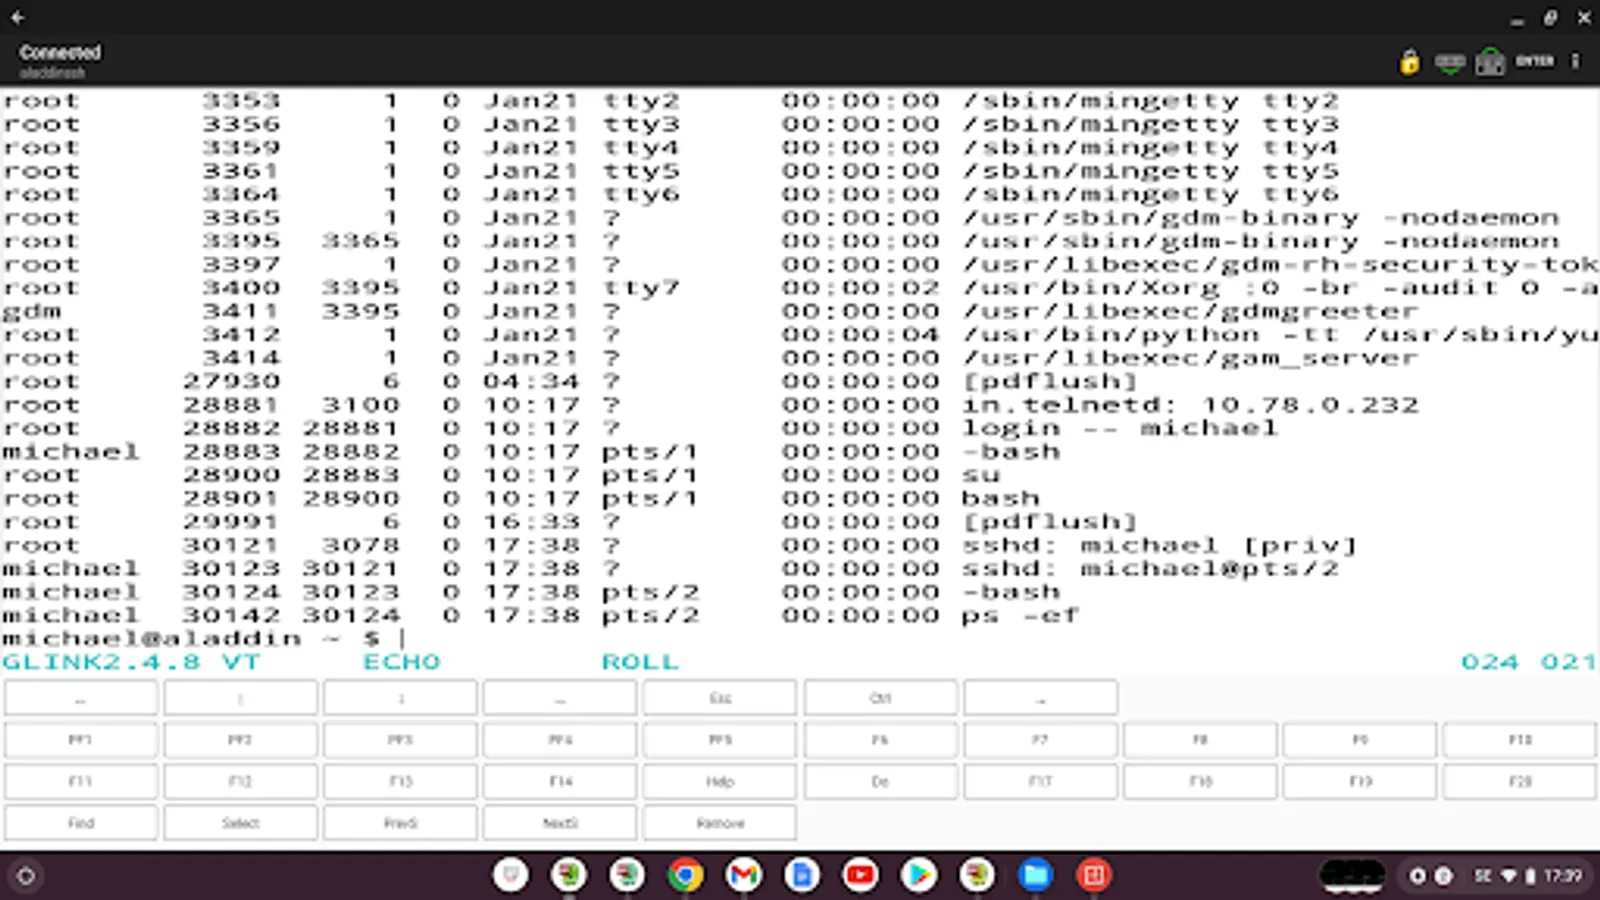Click the '/usr/libexec/gdmgreeter' process entry

click(x=1190, y=311)
